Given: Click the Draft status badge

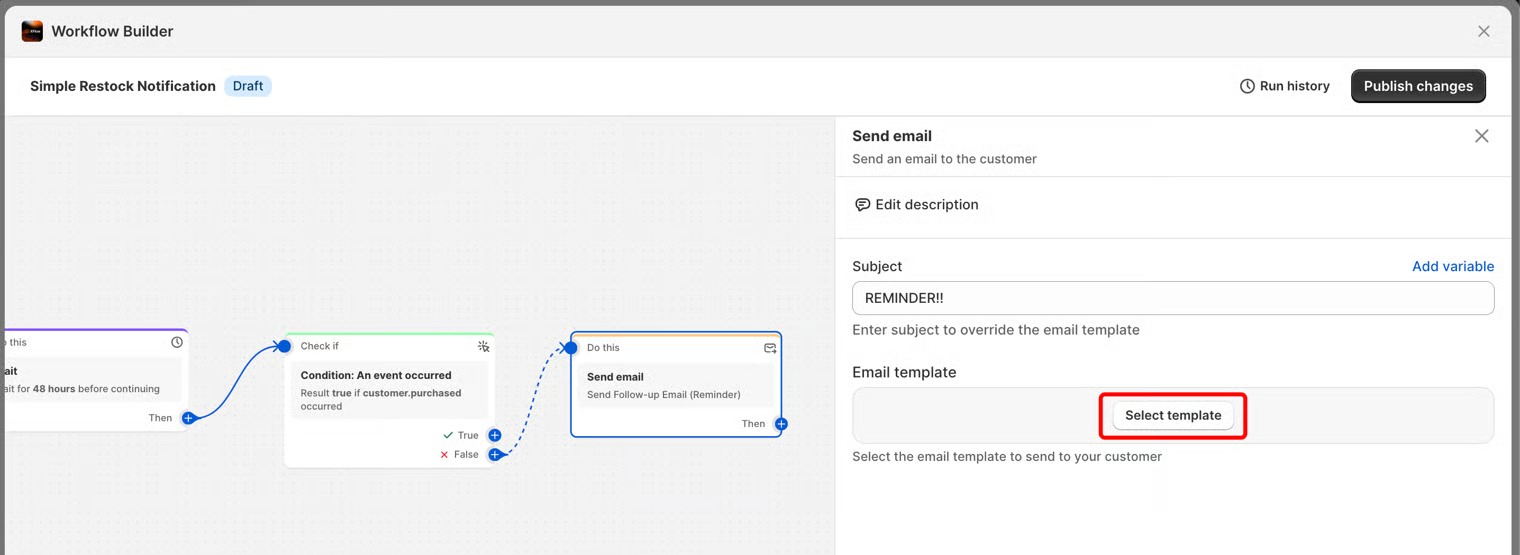Looking at the screenshot, I should pos(248,86).
